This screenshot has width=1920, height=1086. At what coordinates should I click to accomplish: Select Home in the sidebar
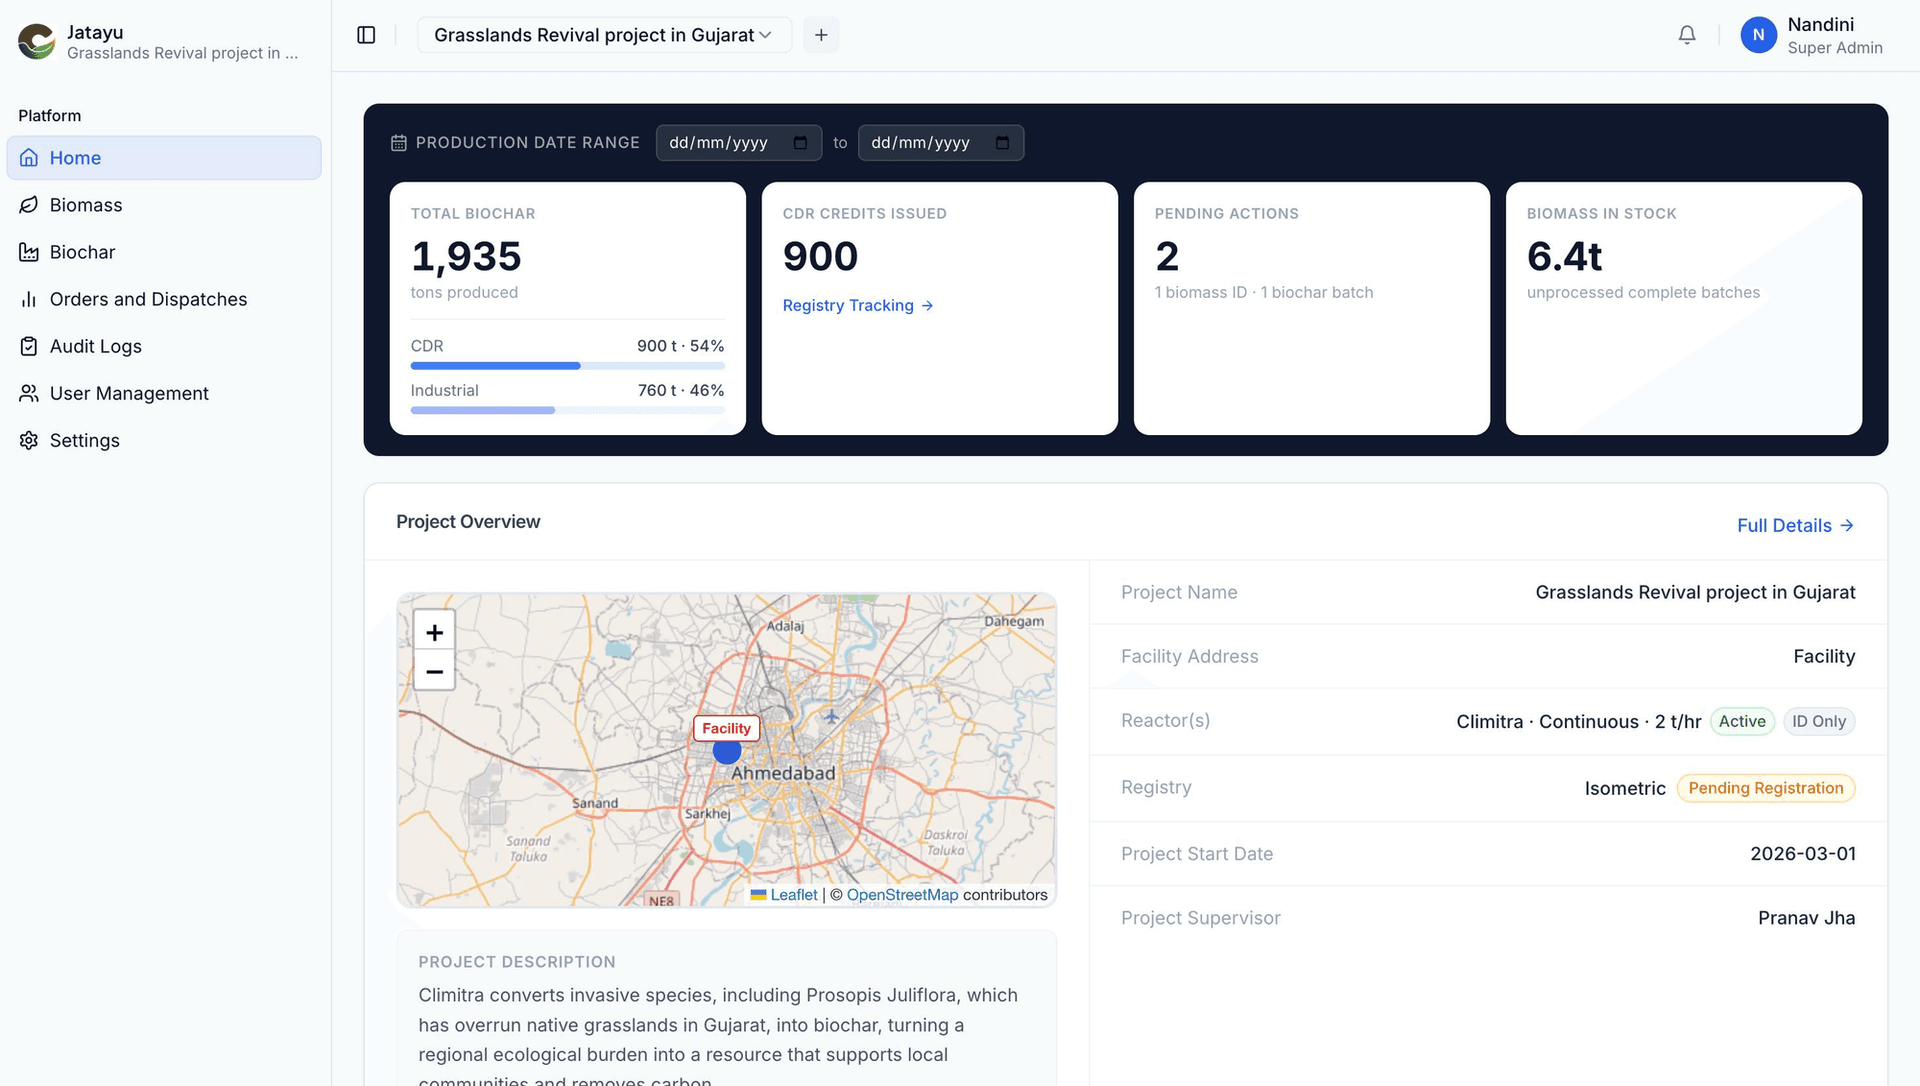click(75, 157)
